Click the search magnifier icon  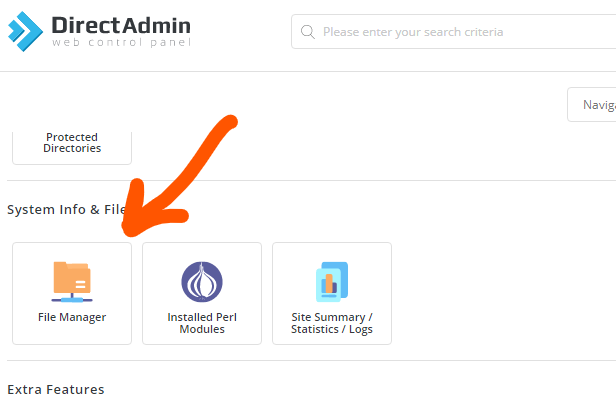[307, 32]
